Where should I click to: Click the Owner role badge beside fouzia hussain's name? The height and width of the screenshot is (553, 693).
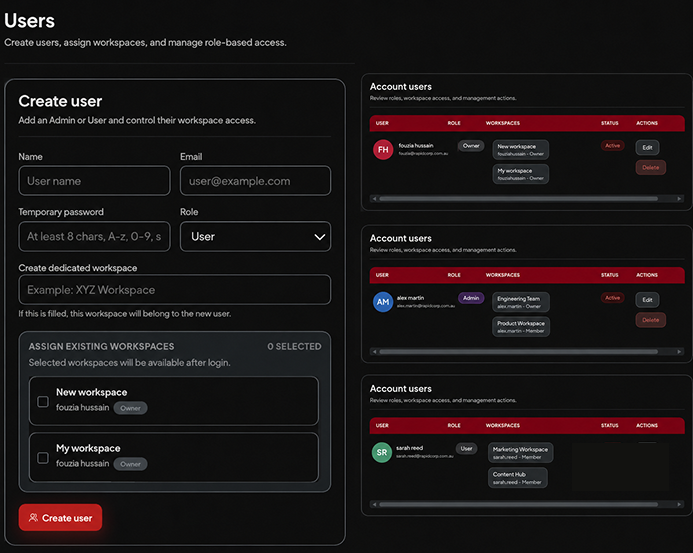point(471,146)
